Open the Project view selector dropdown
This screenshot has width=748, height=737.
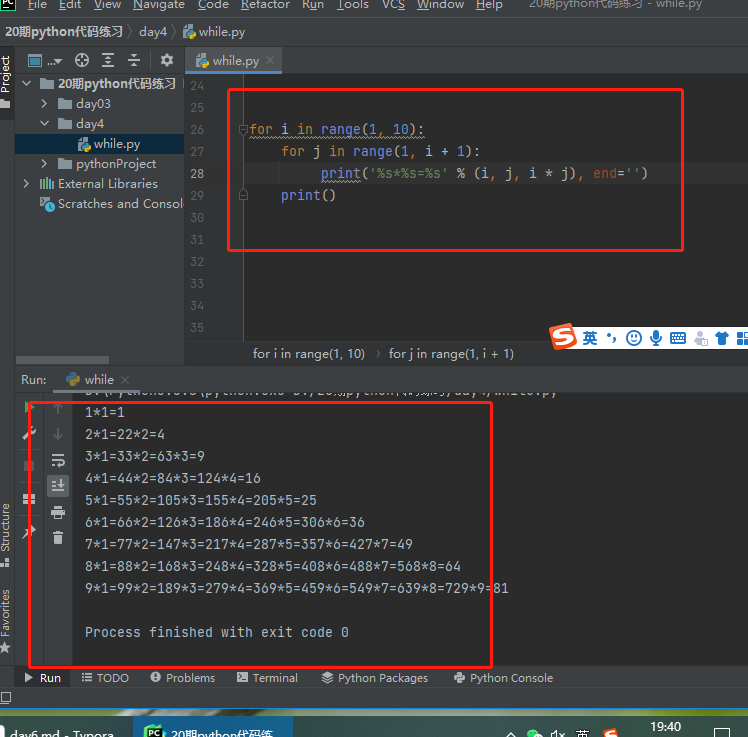[45, 61]
